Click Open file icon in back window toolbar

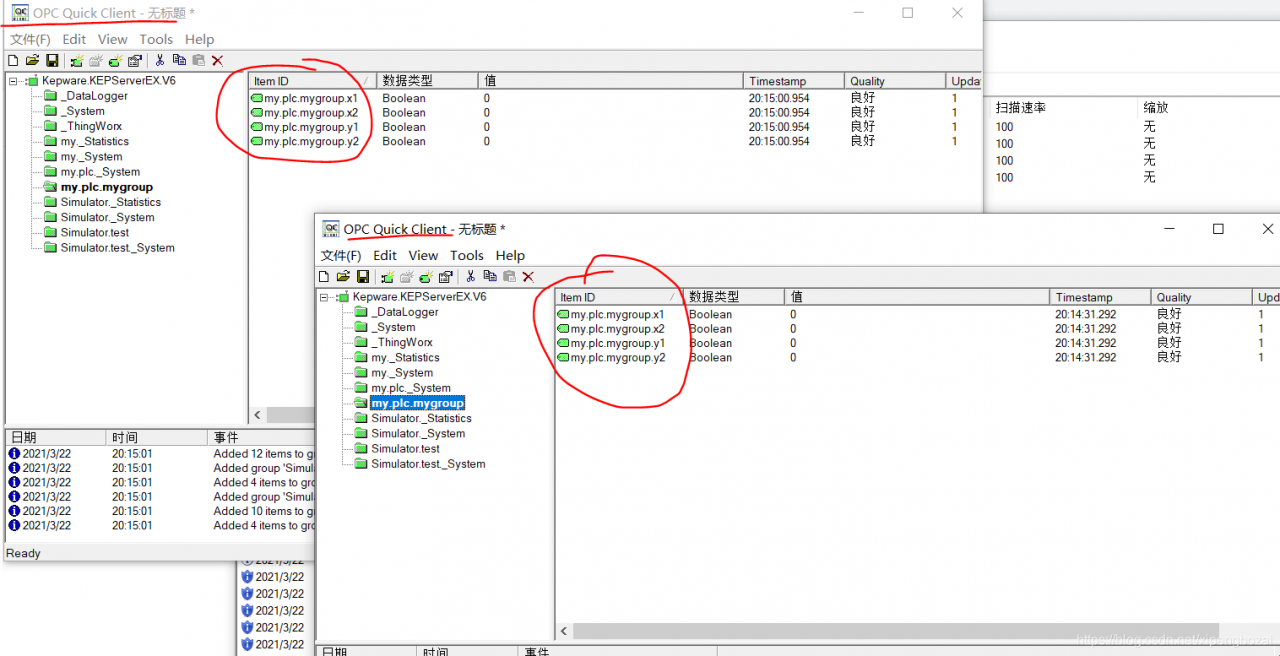tap(32, 61)
